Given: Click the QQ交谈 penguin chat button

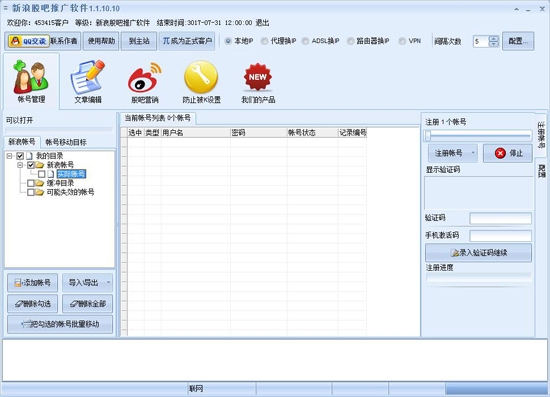Looking at the screenshot, I should click(28, 41).
